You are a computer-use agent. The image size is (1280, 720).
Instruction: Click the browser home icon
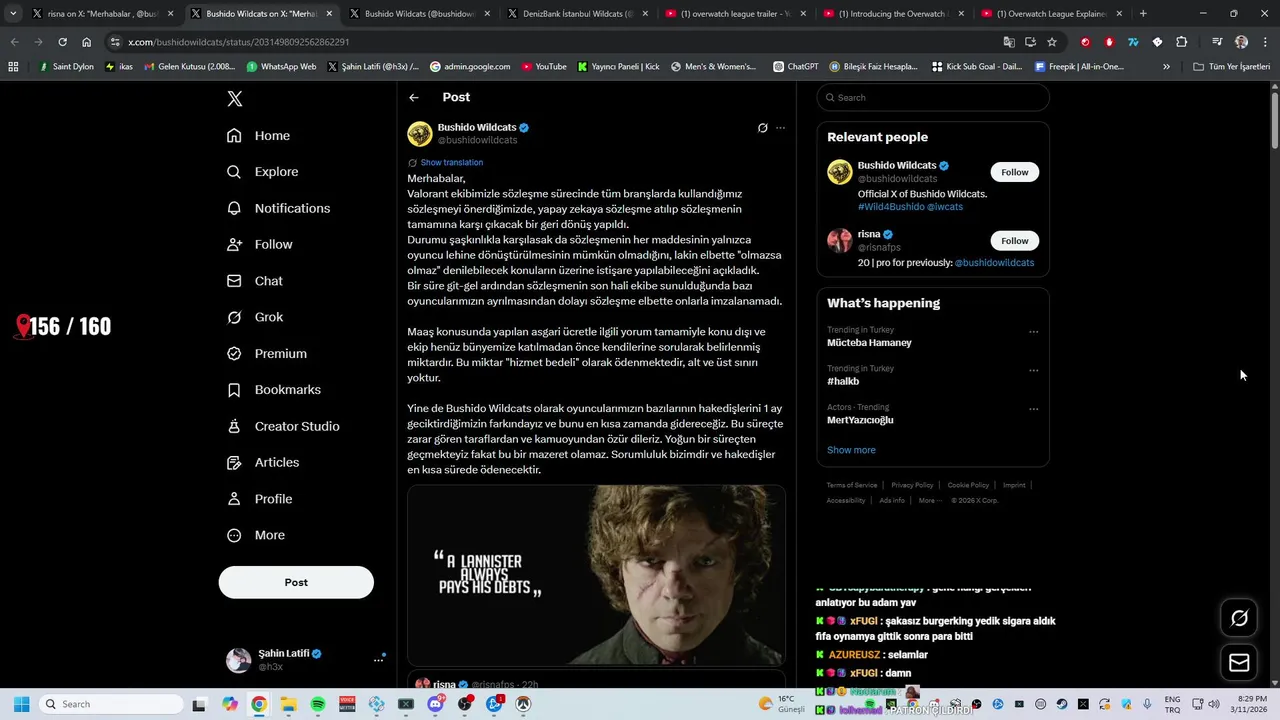(x=87, y=42)
